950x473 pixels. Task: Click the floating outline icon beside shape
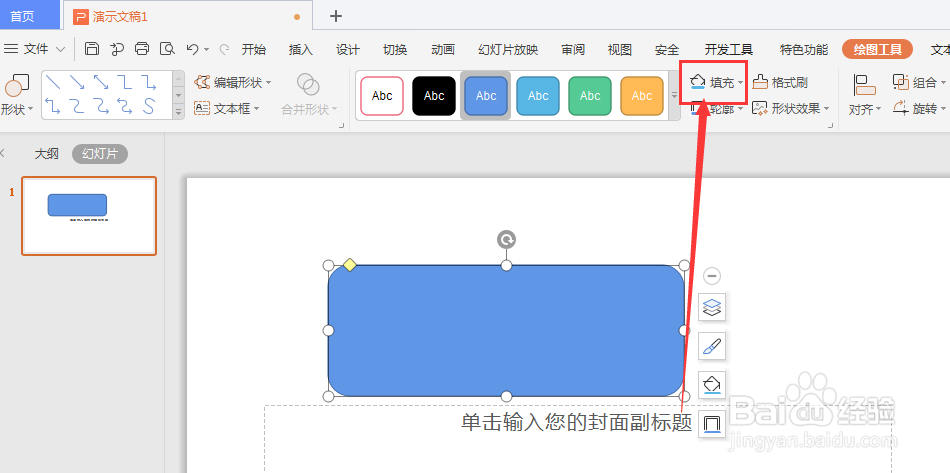coord(712,423)
